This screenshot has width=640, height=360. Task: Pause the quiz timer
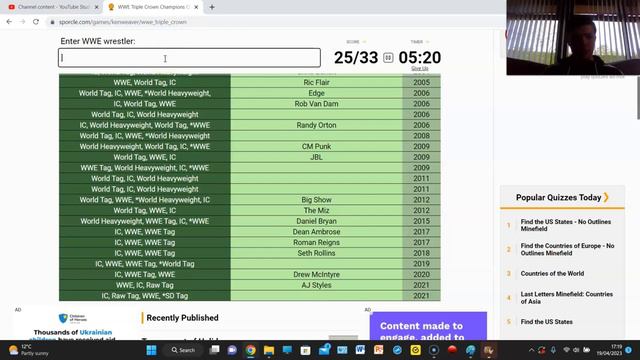(388, 58)
